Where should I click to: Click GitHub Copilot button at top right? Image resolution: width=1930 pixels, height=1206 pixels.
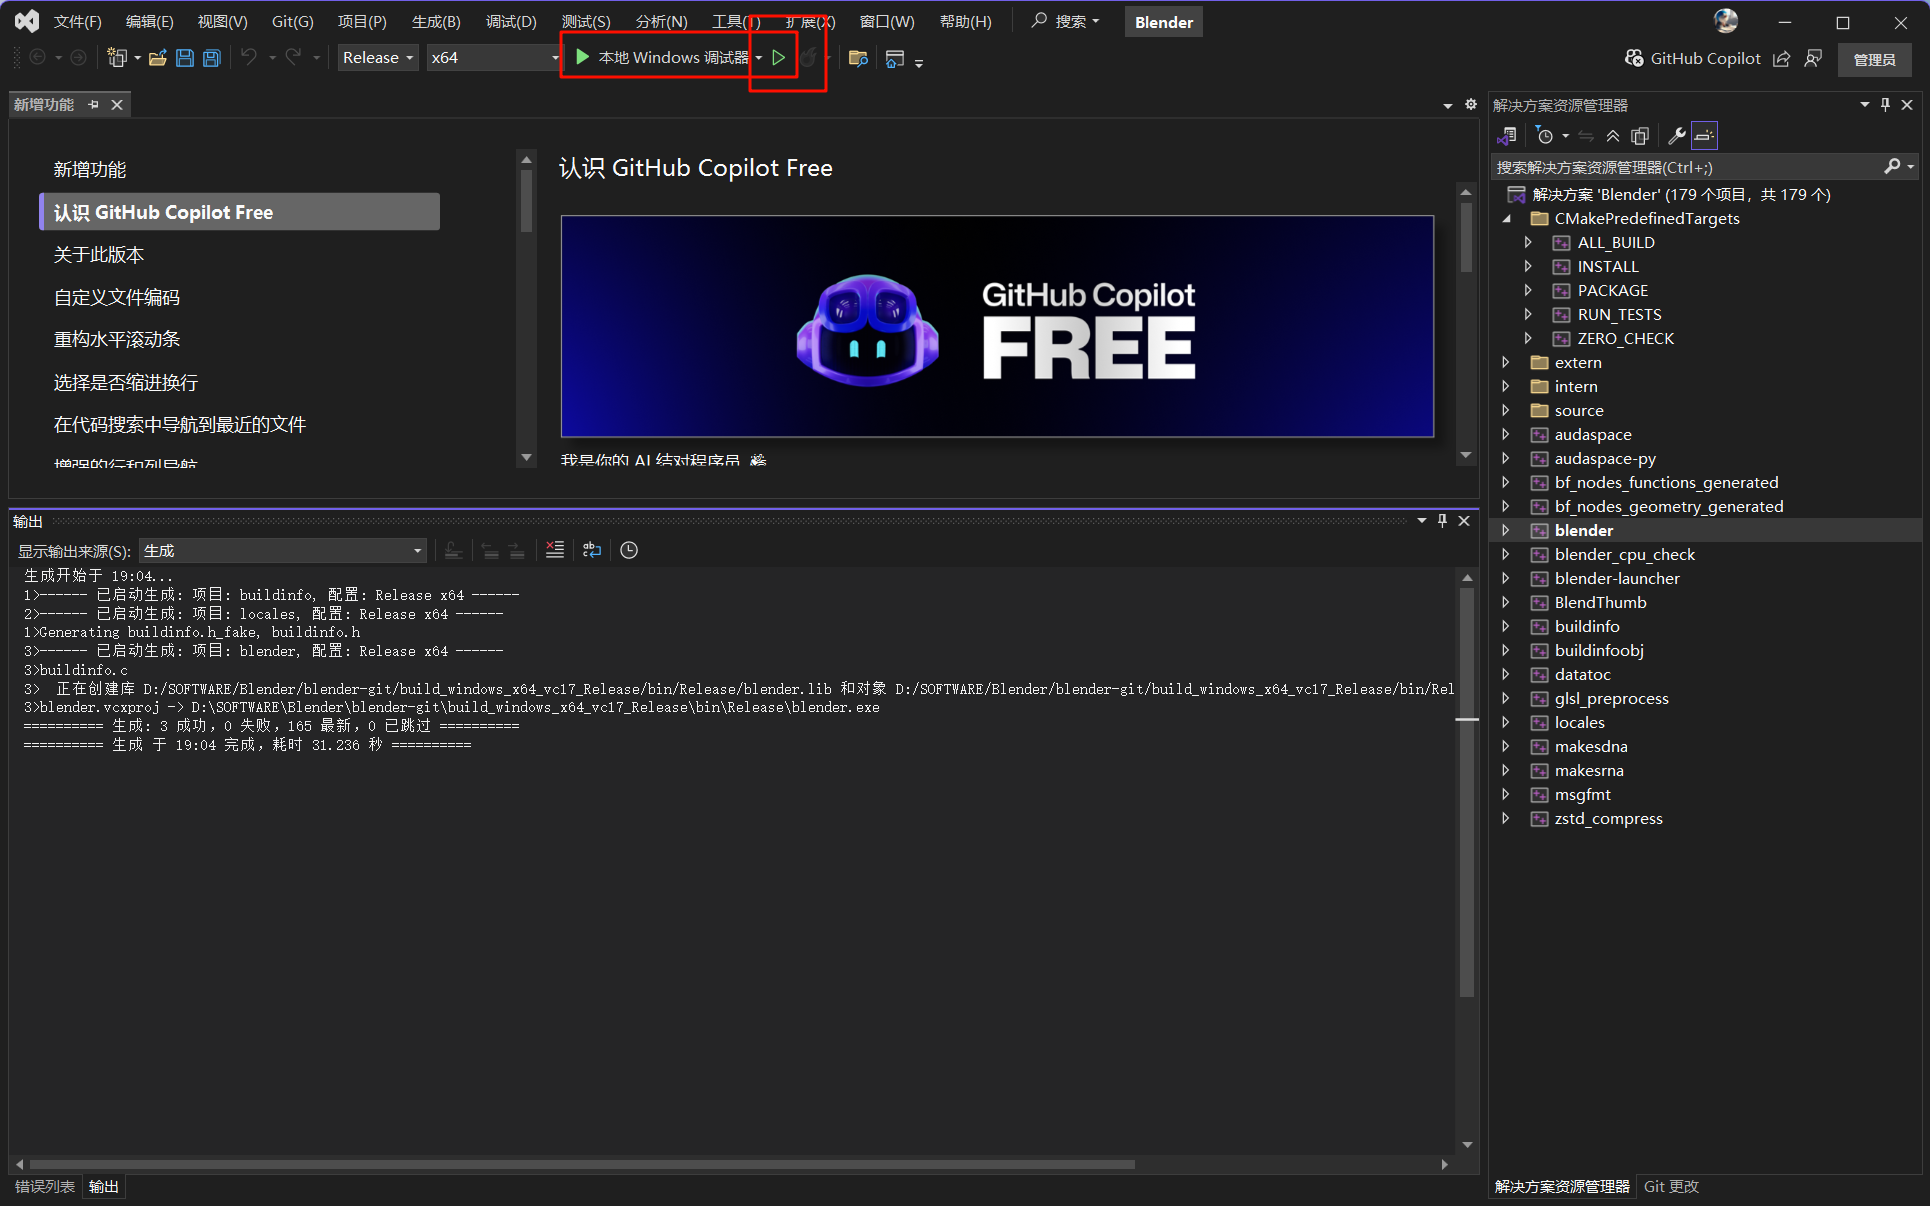pos(1693,58)
